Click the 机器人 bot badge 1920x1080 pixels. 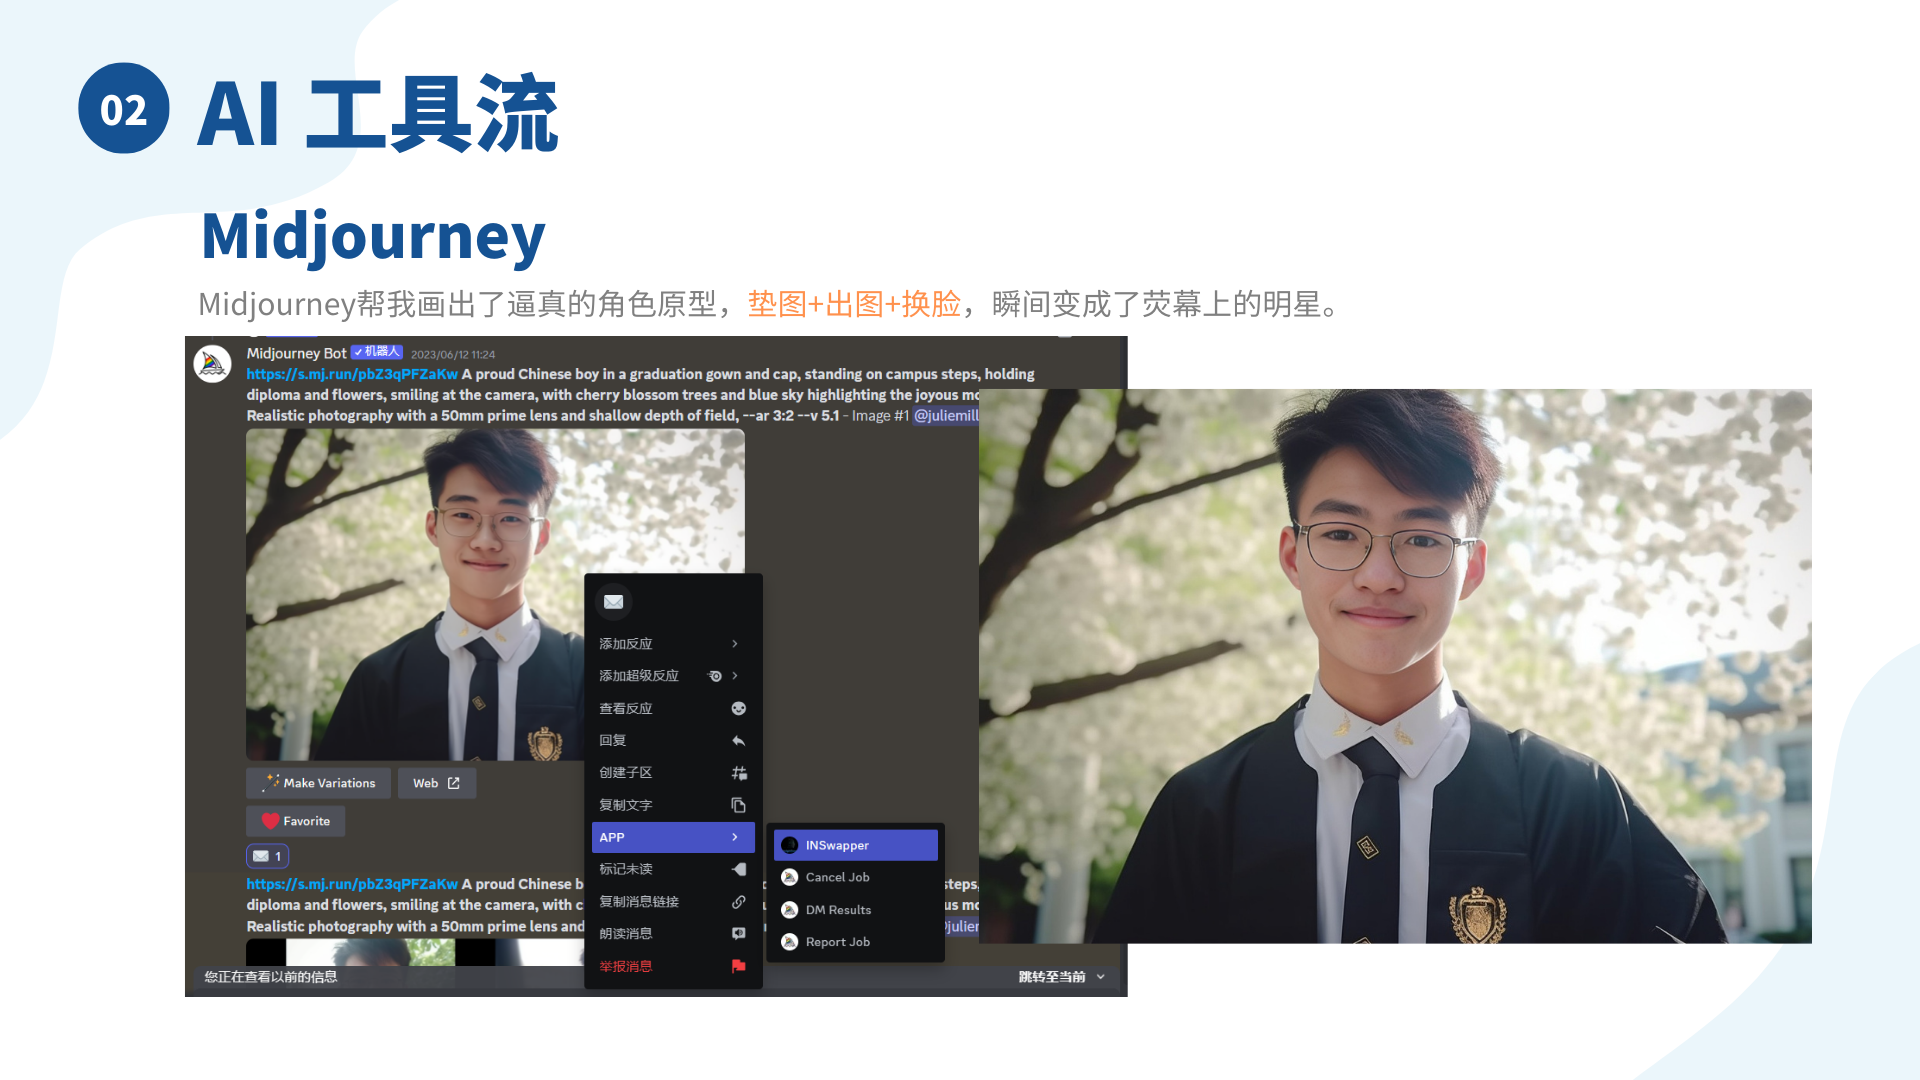(x=377, y=352)
